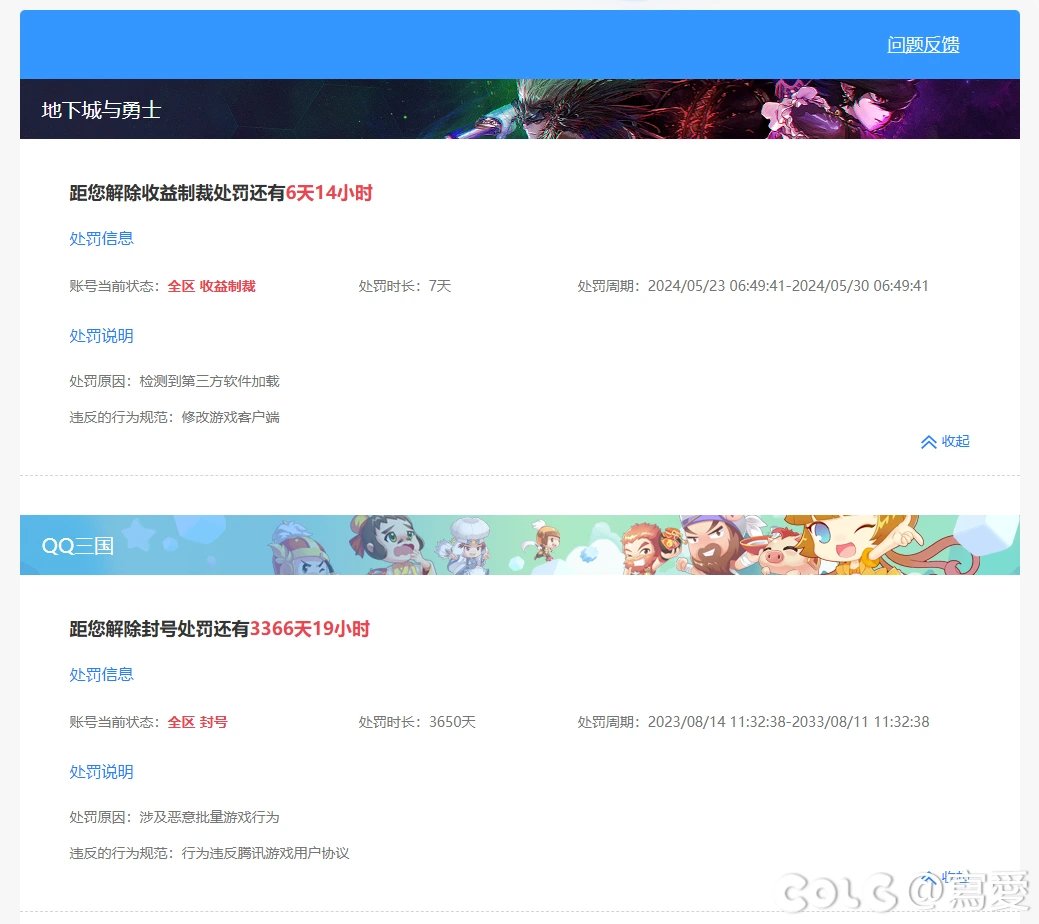Click the red 6天14小时 countdown text

(329, 193)
